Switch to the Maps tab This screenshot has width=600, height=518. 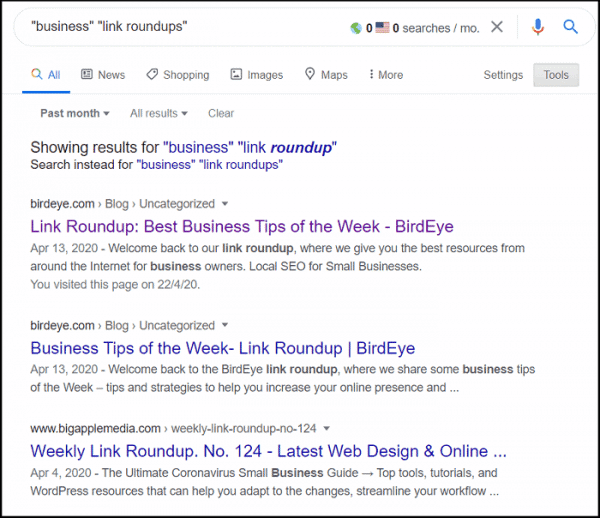click(326, 75)
